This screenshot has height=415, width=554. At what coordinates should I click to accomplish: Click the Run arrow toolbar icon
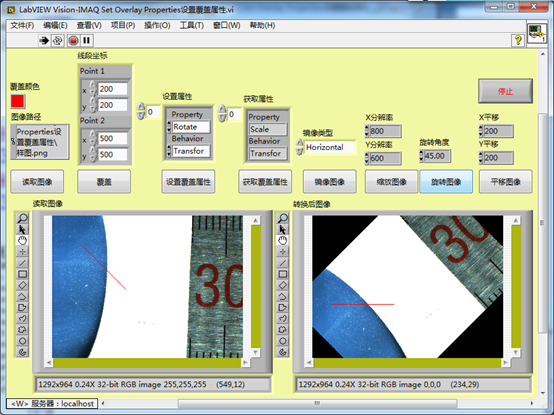44,41
